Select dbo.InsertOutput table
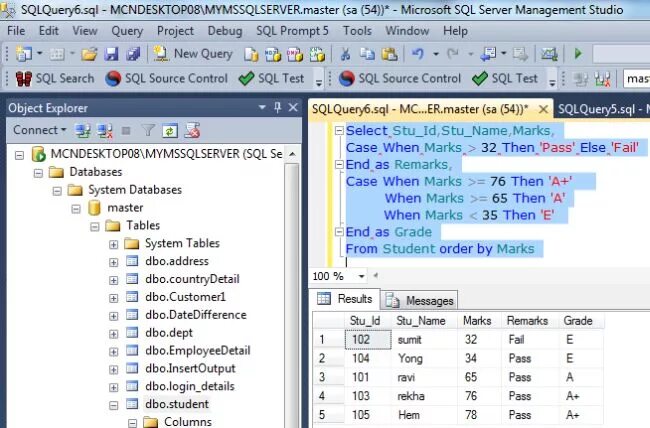 (190, 368)
